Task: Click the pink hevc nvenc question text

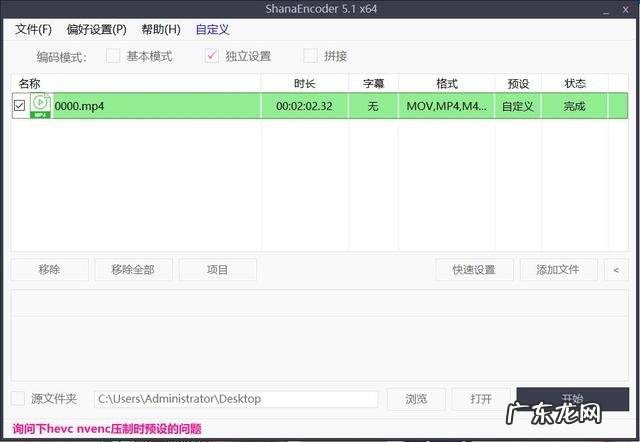Action: click(107, 429)
